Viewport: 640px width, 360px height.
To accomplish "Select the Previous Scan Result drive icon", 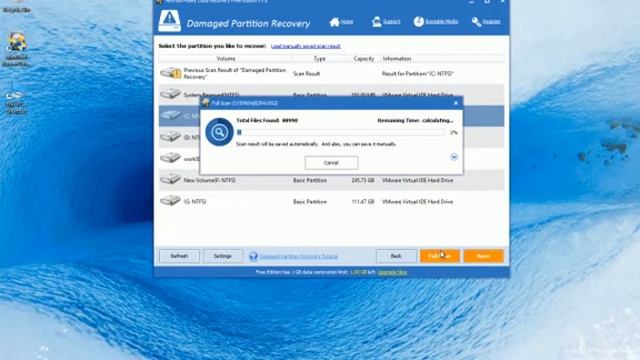I will click(x=171, y=73).
